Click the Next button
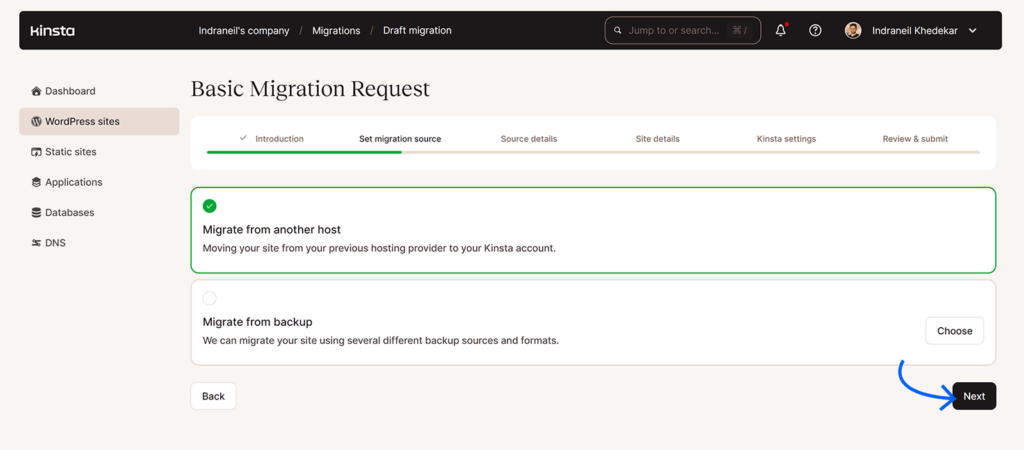This screenshot has height=450, width=1024. (x=974, y=396)
